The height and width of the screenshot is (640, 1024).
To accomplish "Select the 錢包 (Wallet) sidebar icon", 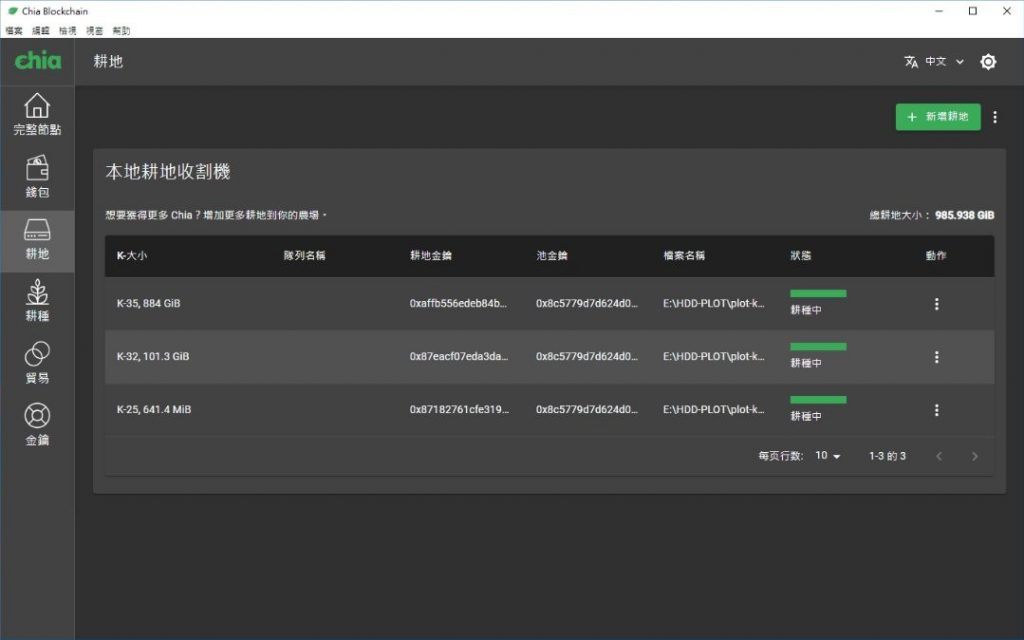I will [x=37, y=177].
